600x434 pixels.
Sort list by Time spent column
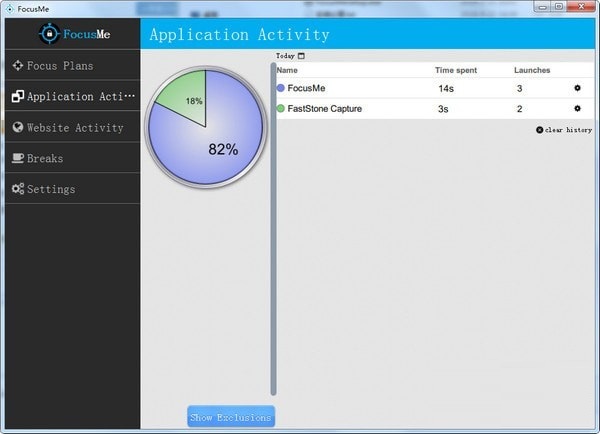point(456,71)
